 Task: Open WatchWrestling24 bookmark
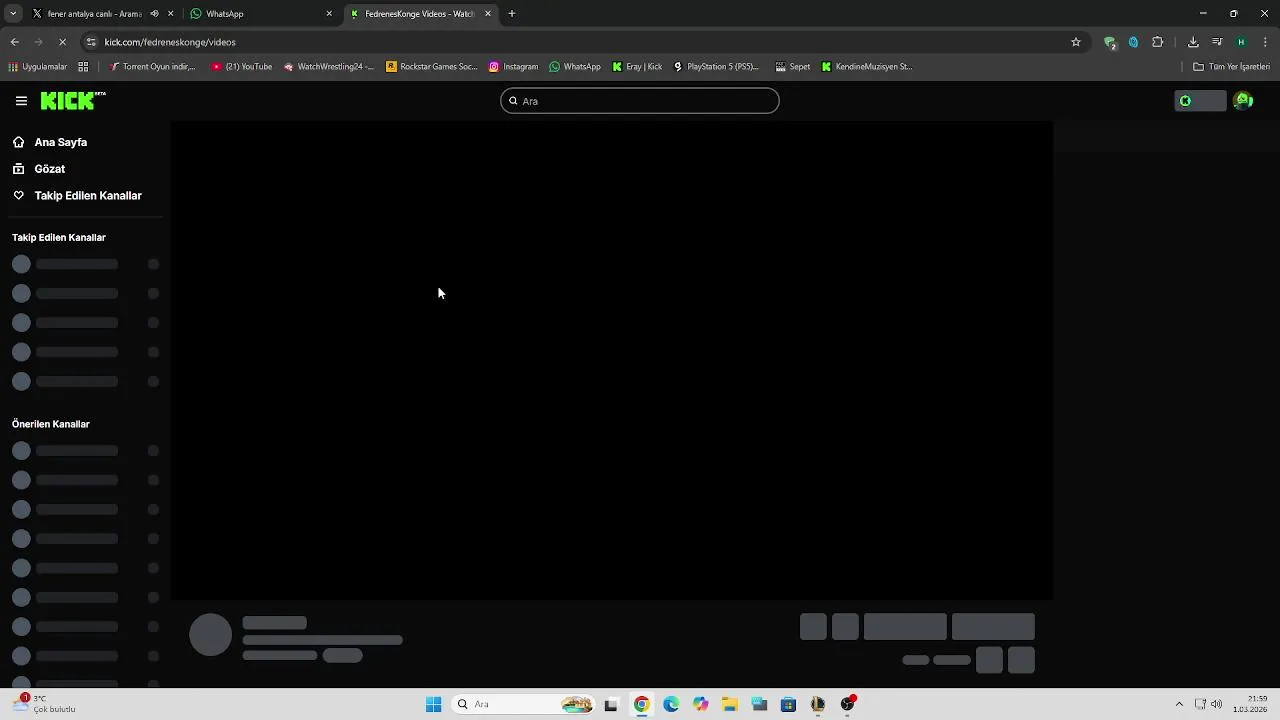point(329,67)
